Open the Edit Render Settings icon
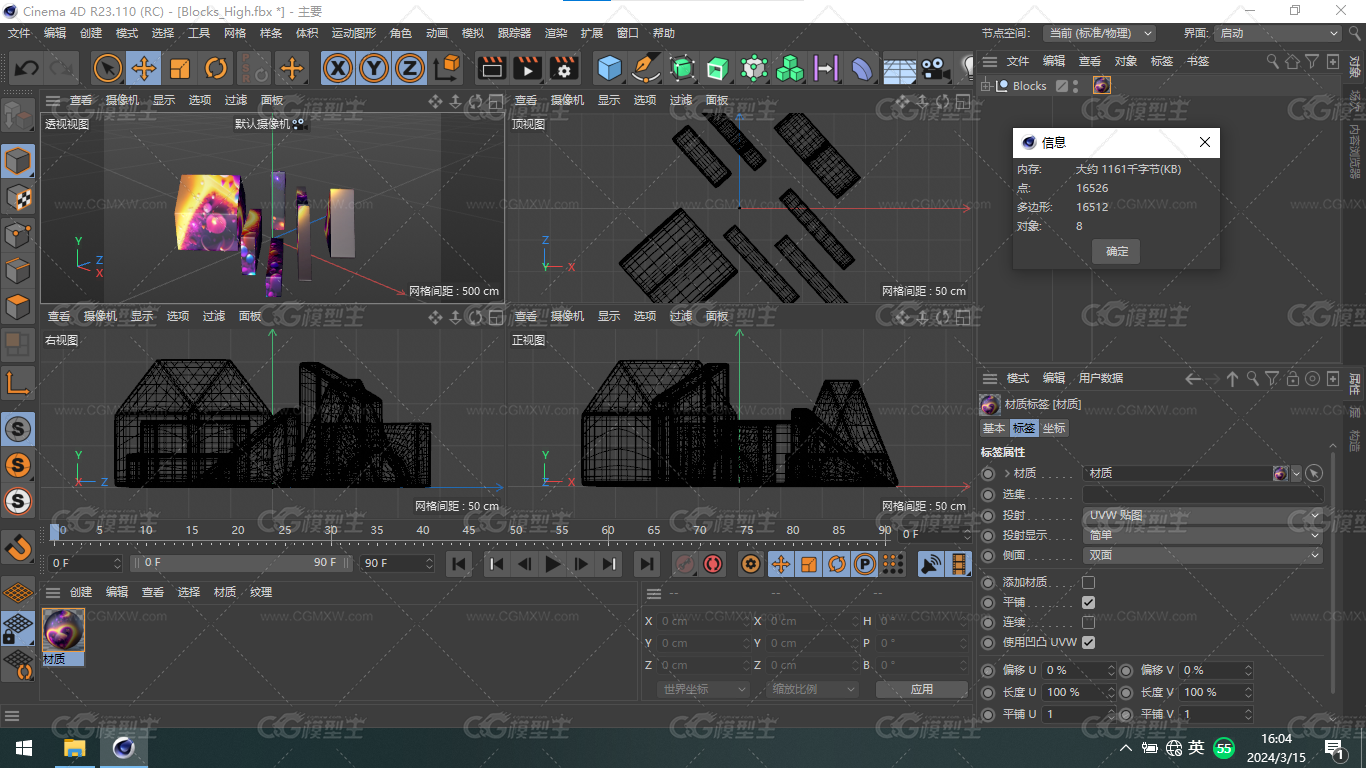This screenshot has height=768, width=1366. coord(564,68)
